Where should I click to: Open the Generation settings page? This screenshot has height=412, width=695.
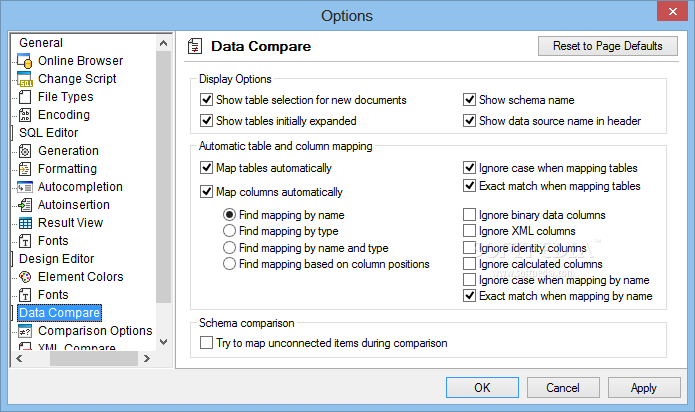pos(68,151)
